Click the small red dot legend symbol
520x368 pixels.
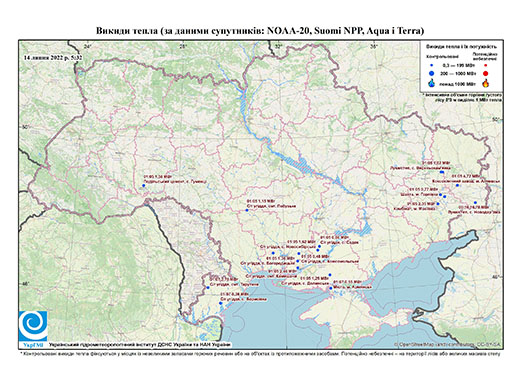(x=486, y=66)
